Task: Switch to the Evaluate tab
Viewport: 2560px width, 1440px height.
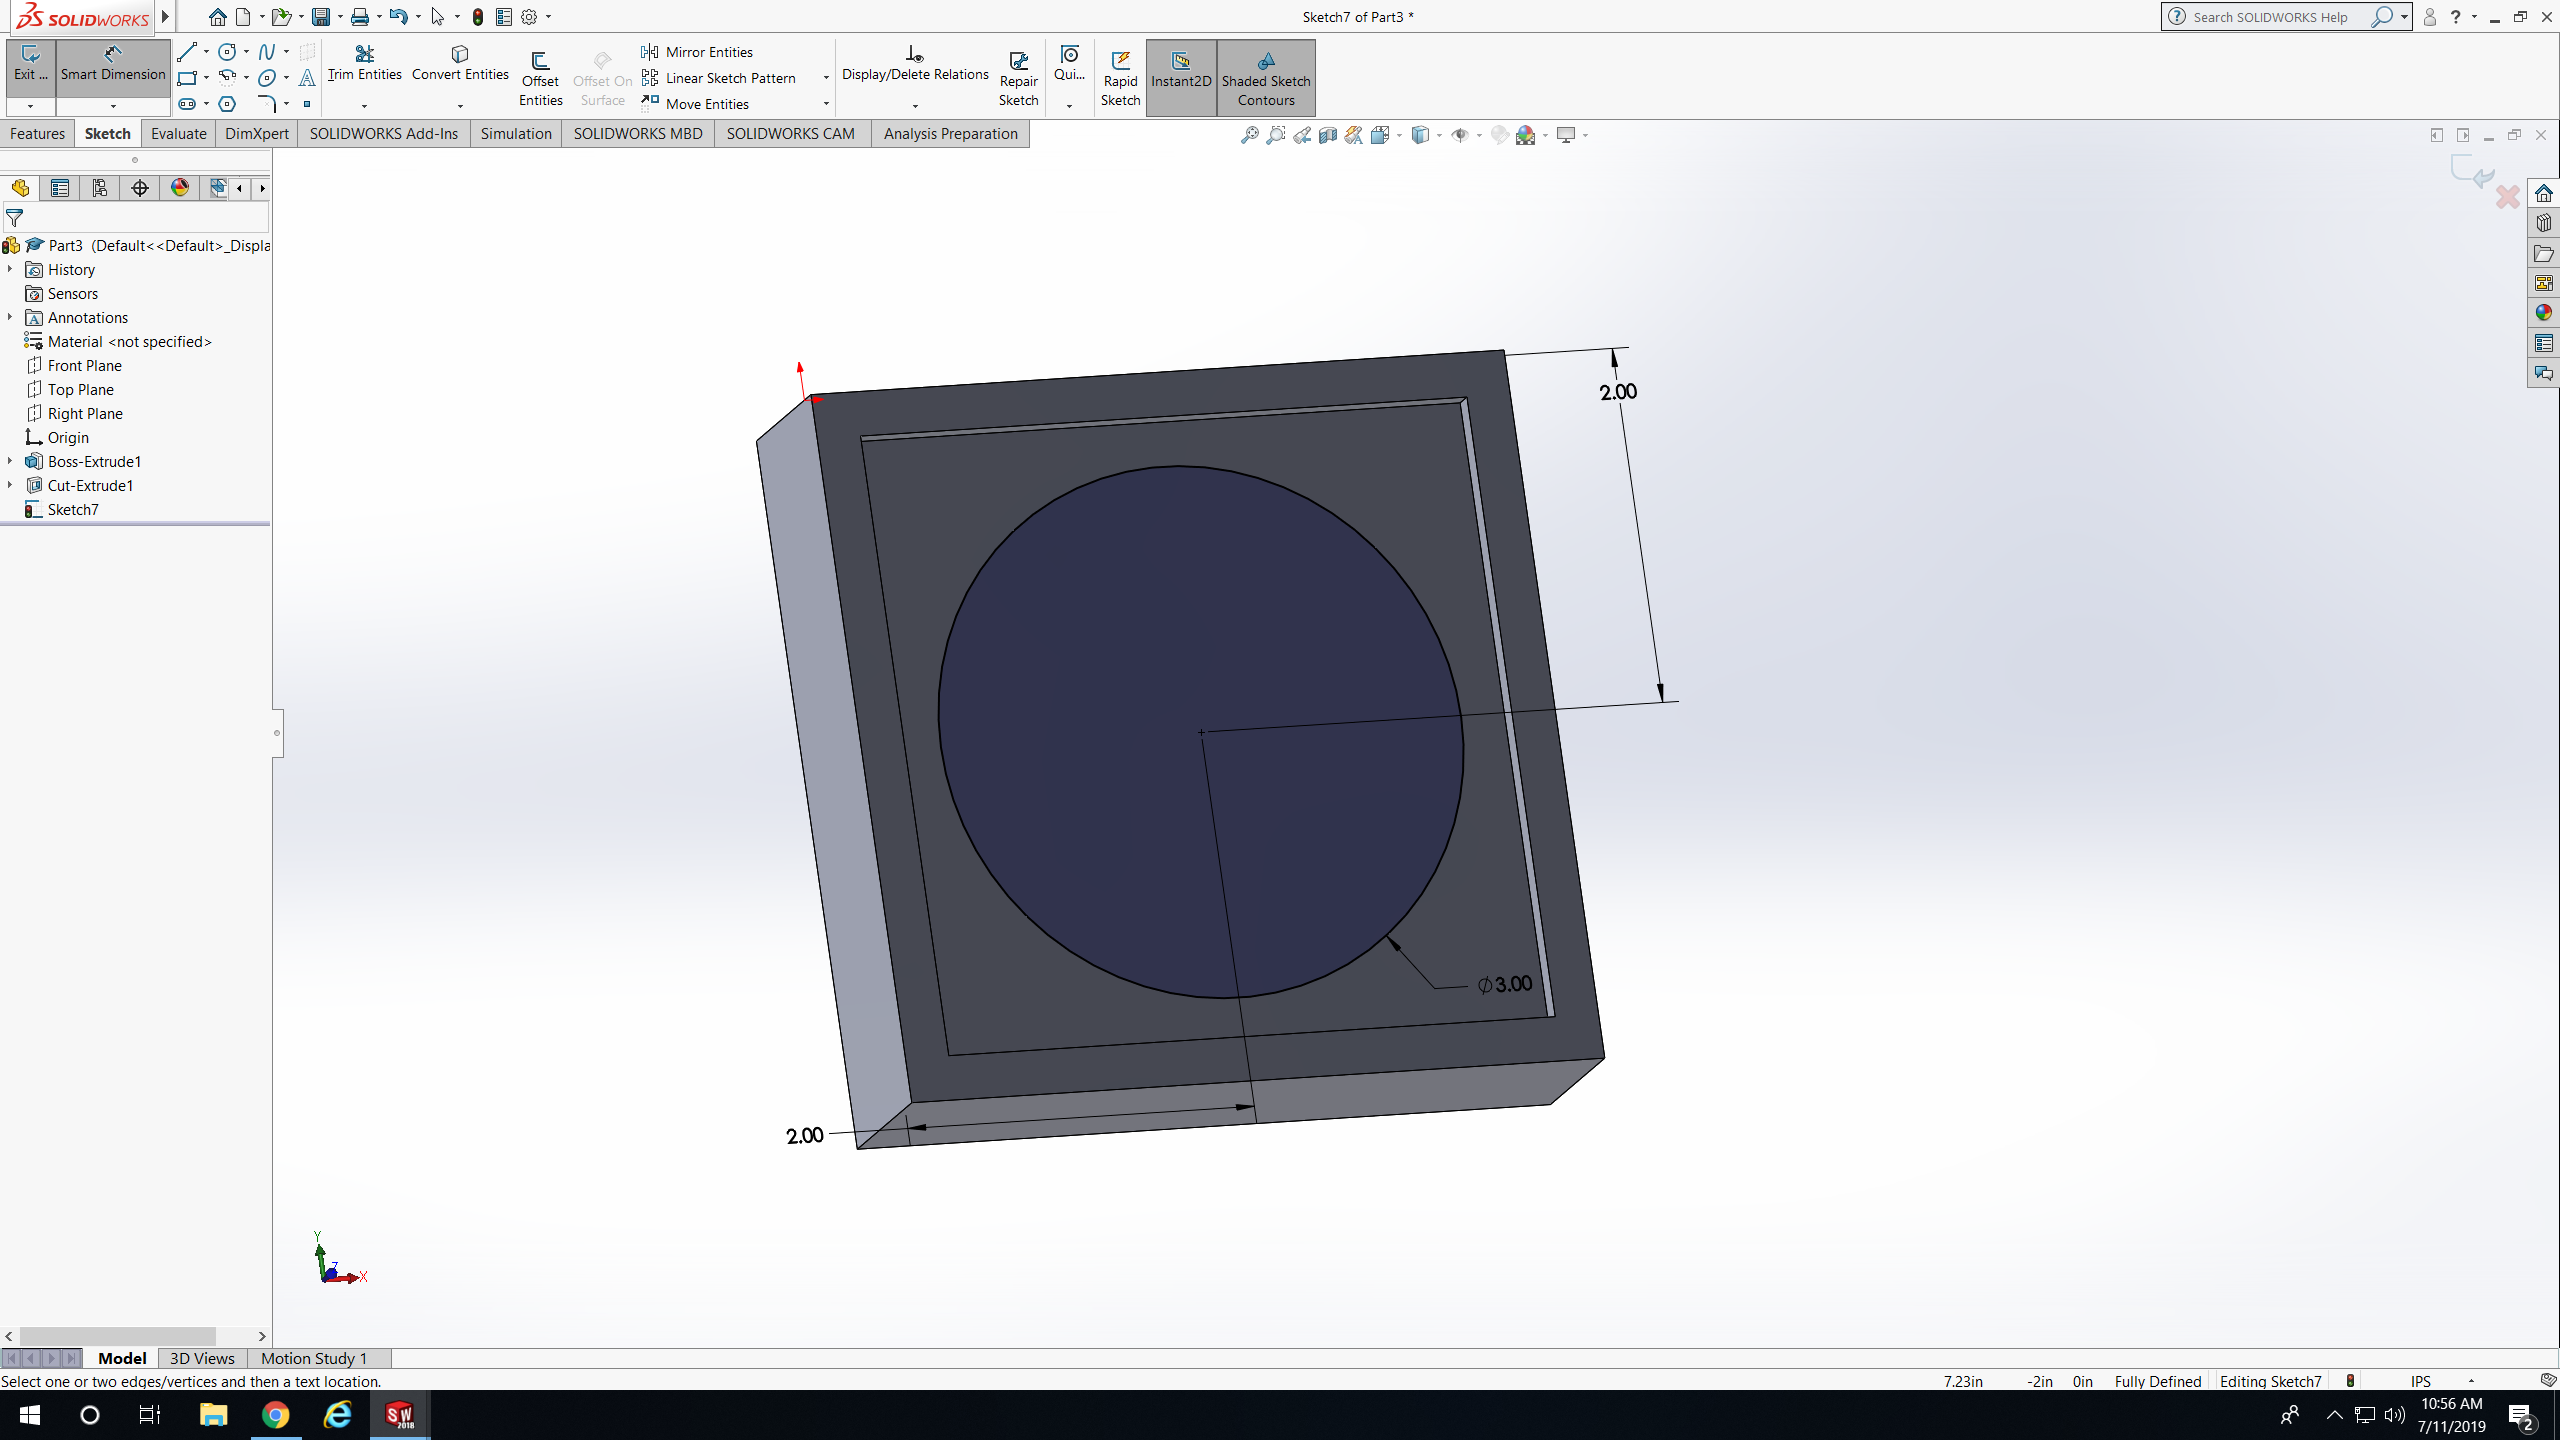Action: click(x=178, y=134)
